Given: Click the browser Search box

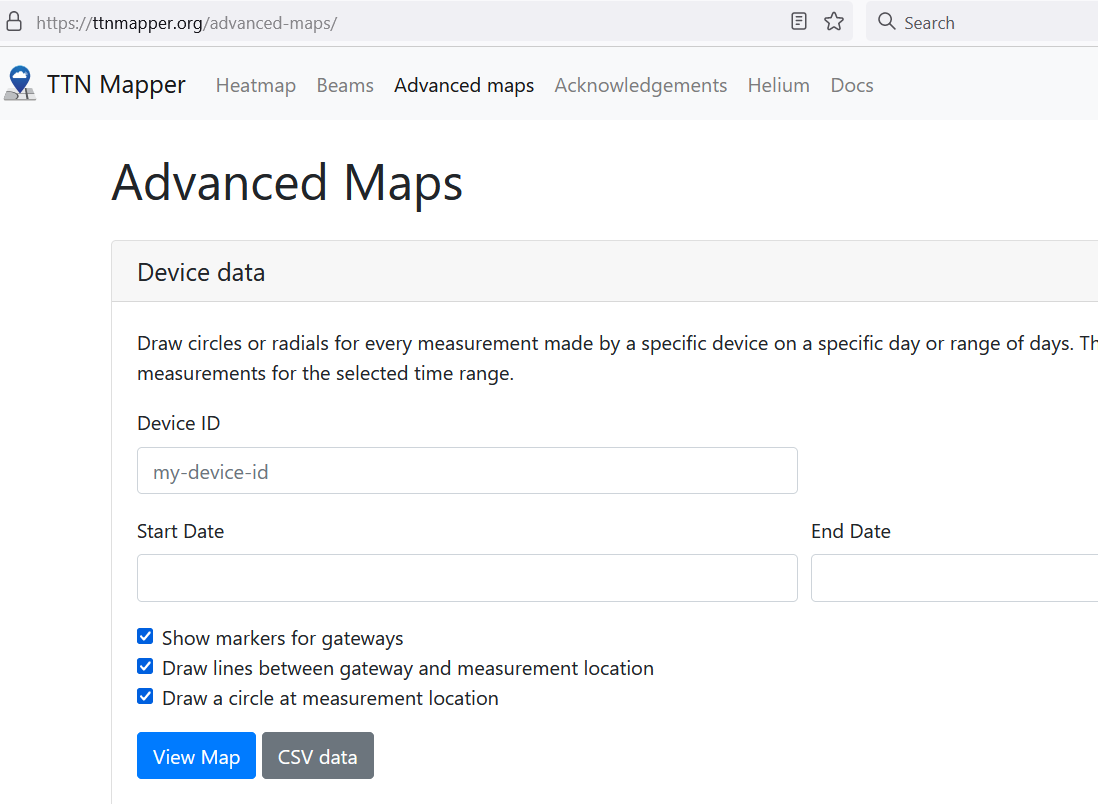Looking at the screenshot, I should [x=982, y=22].
